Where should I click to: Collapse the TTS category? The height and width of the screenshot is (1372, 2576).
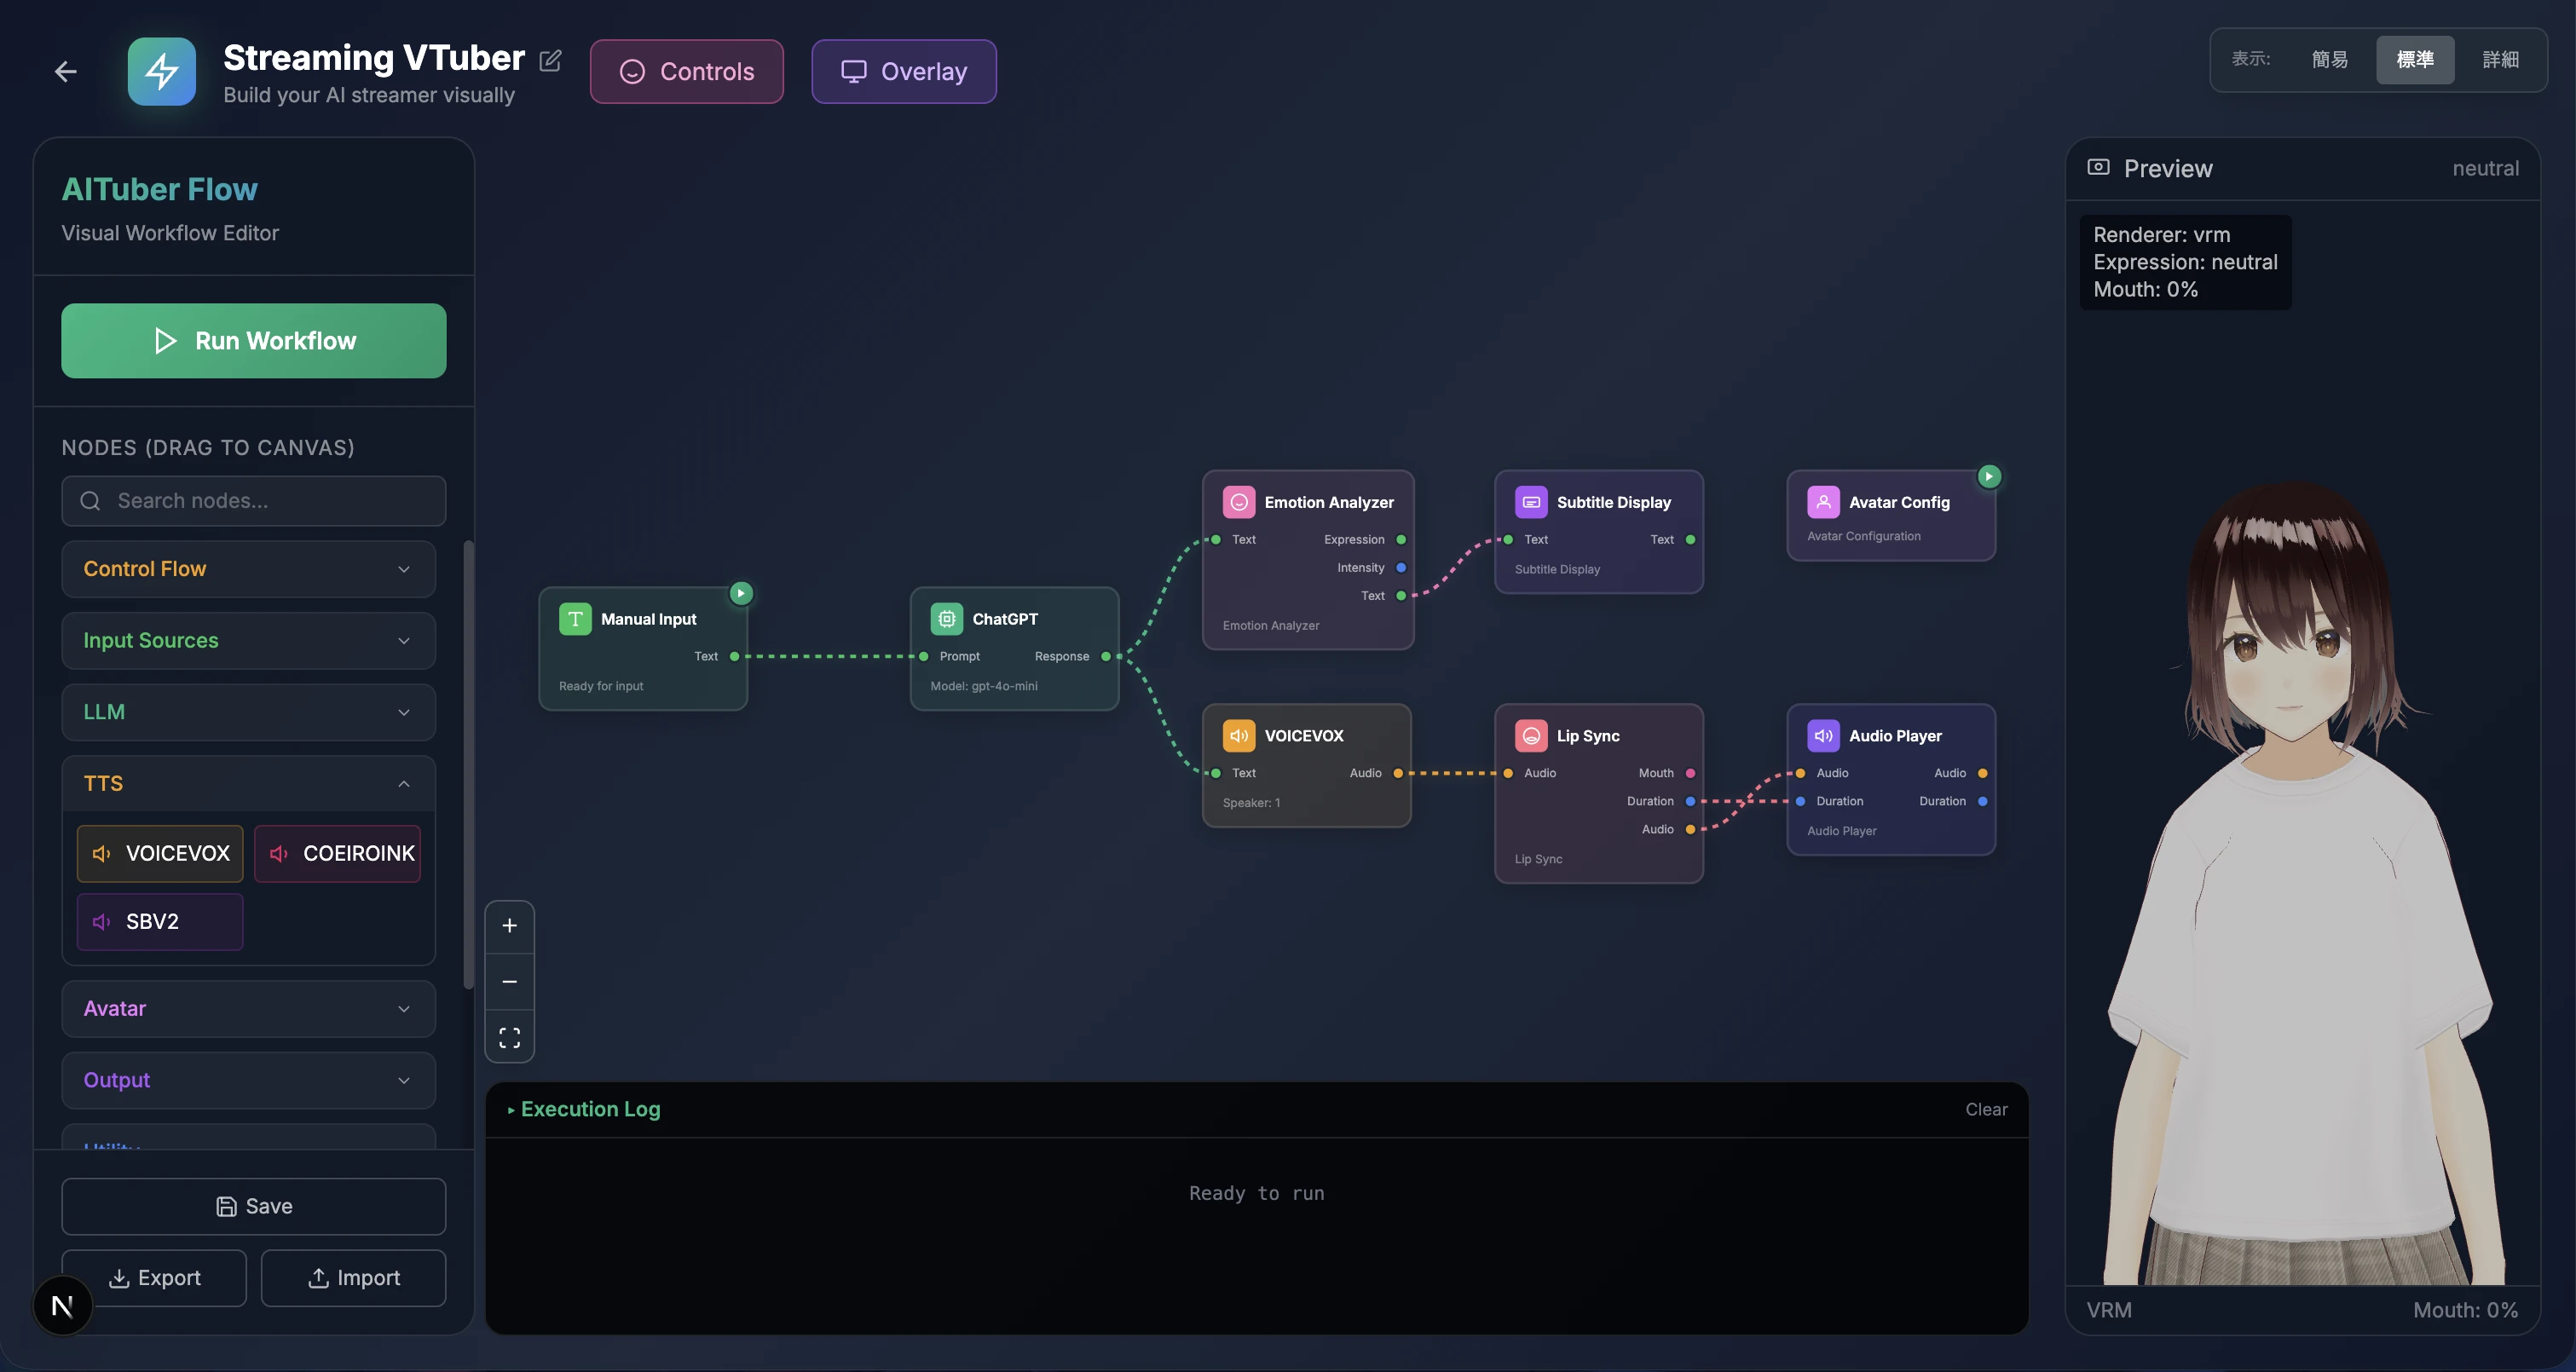(249, 783)
